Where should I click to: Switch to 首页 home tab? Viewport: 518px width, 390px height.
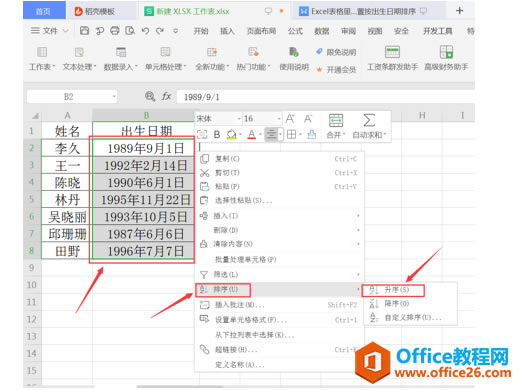(x=44, y=11)
